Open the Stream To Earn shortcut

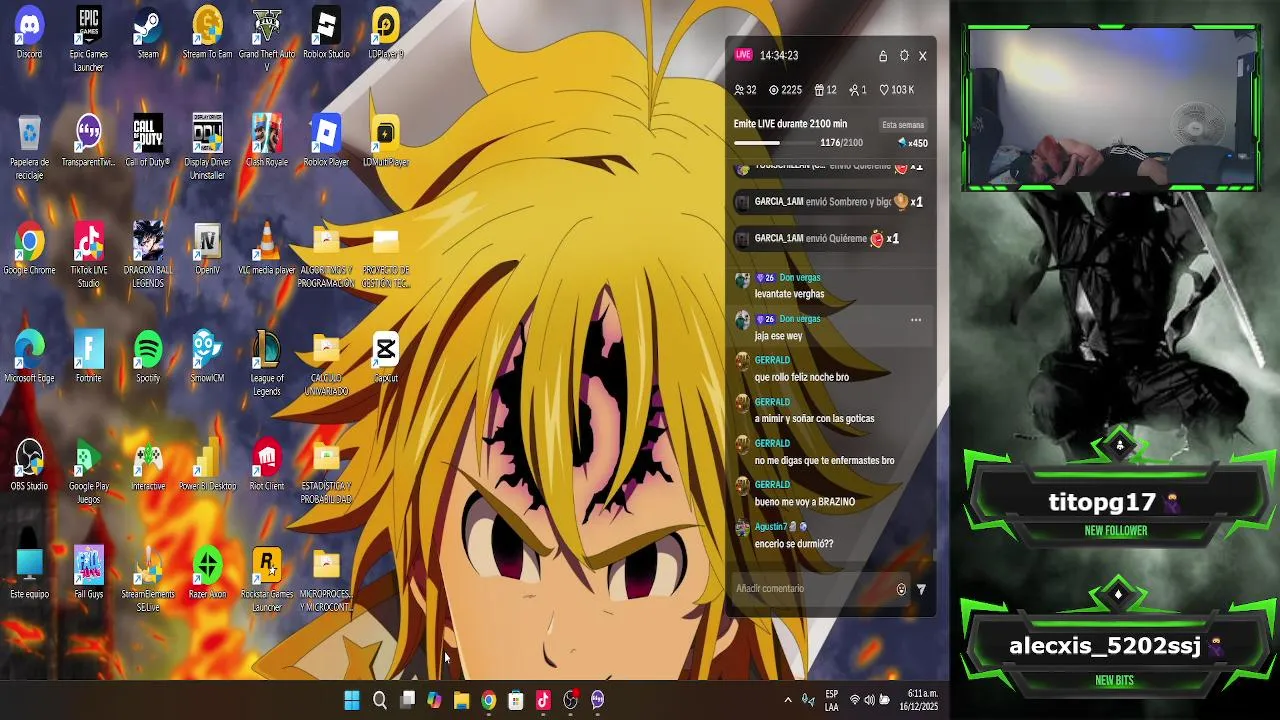tap(207, 33)
